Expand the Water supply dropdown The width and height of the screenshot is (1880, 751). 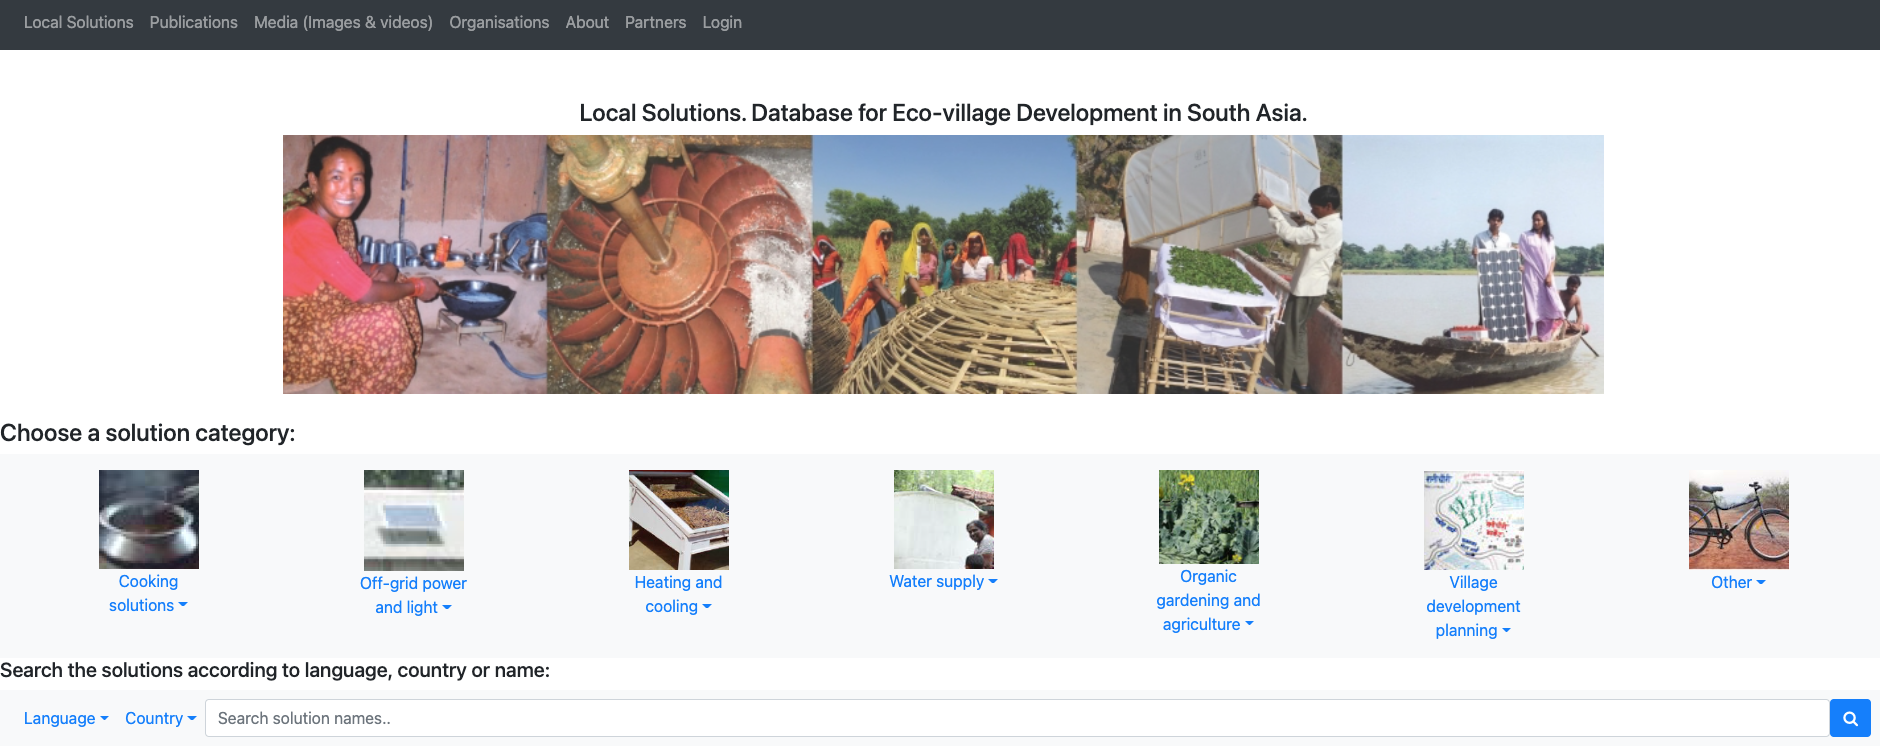point(943,581)
